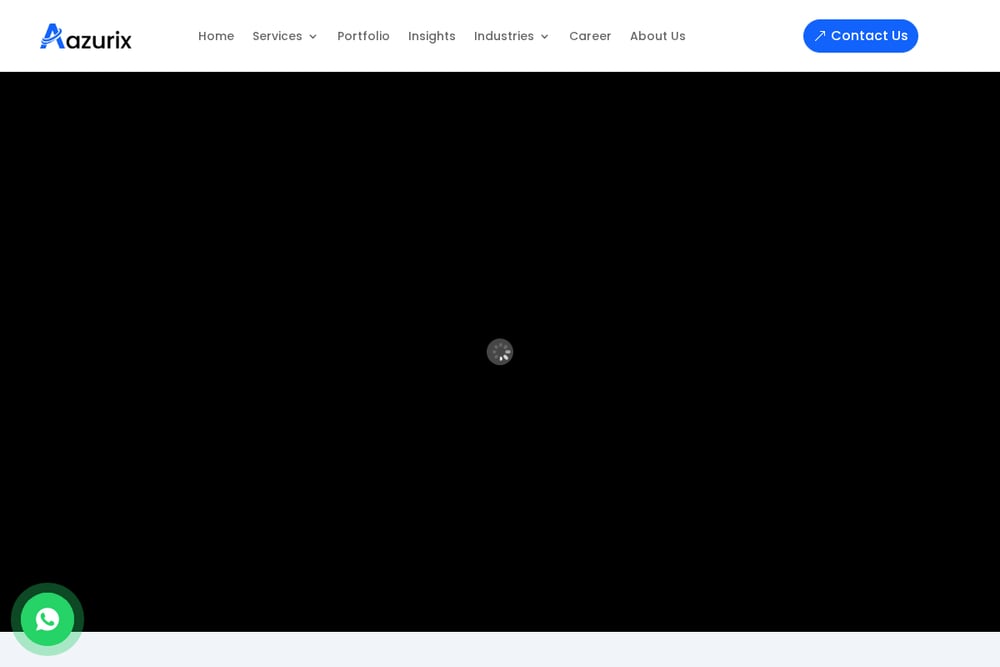Go to the Home page link
This screenshot has width=1000, height=667.
[216, 36]
